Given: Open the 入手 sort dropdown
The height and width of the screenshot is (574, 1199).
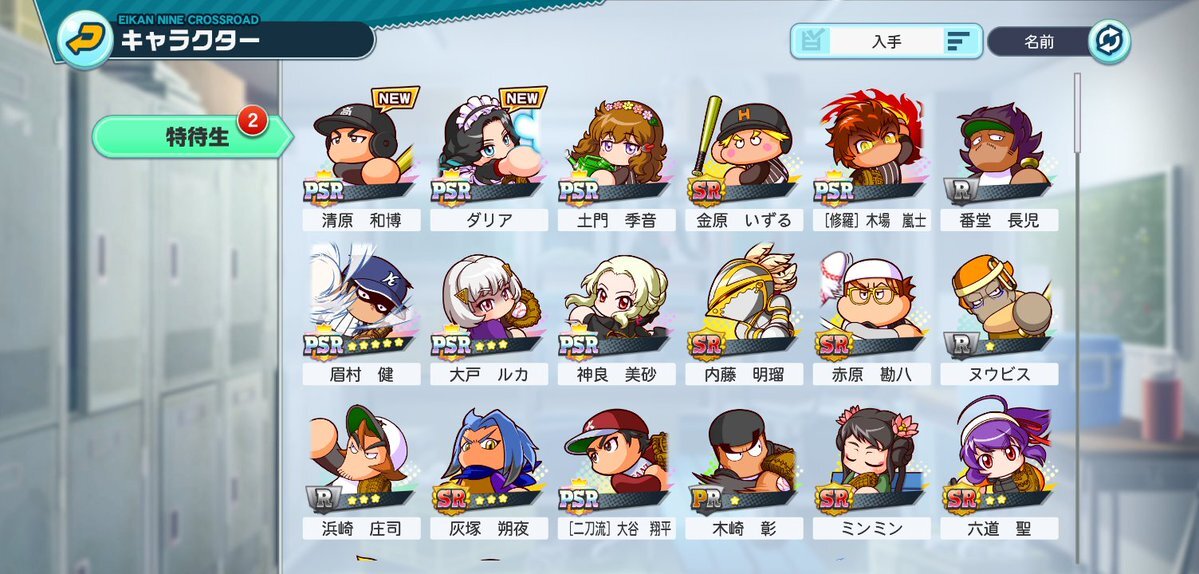Looking at the screenshot, I should coord(886,41).
